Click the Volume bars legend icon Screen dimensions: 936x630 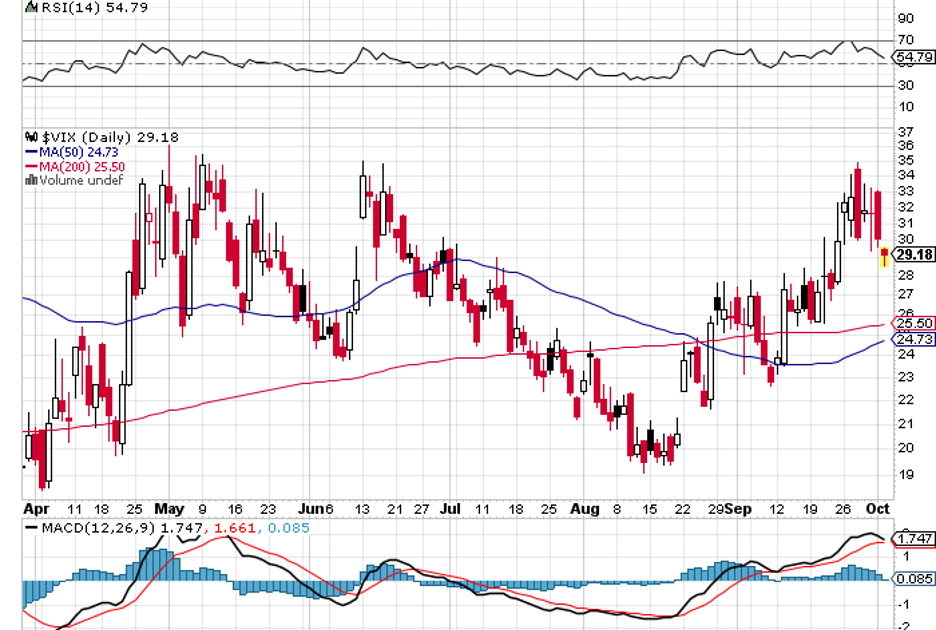[32, 180]
